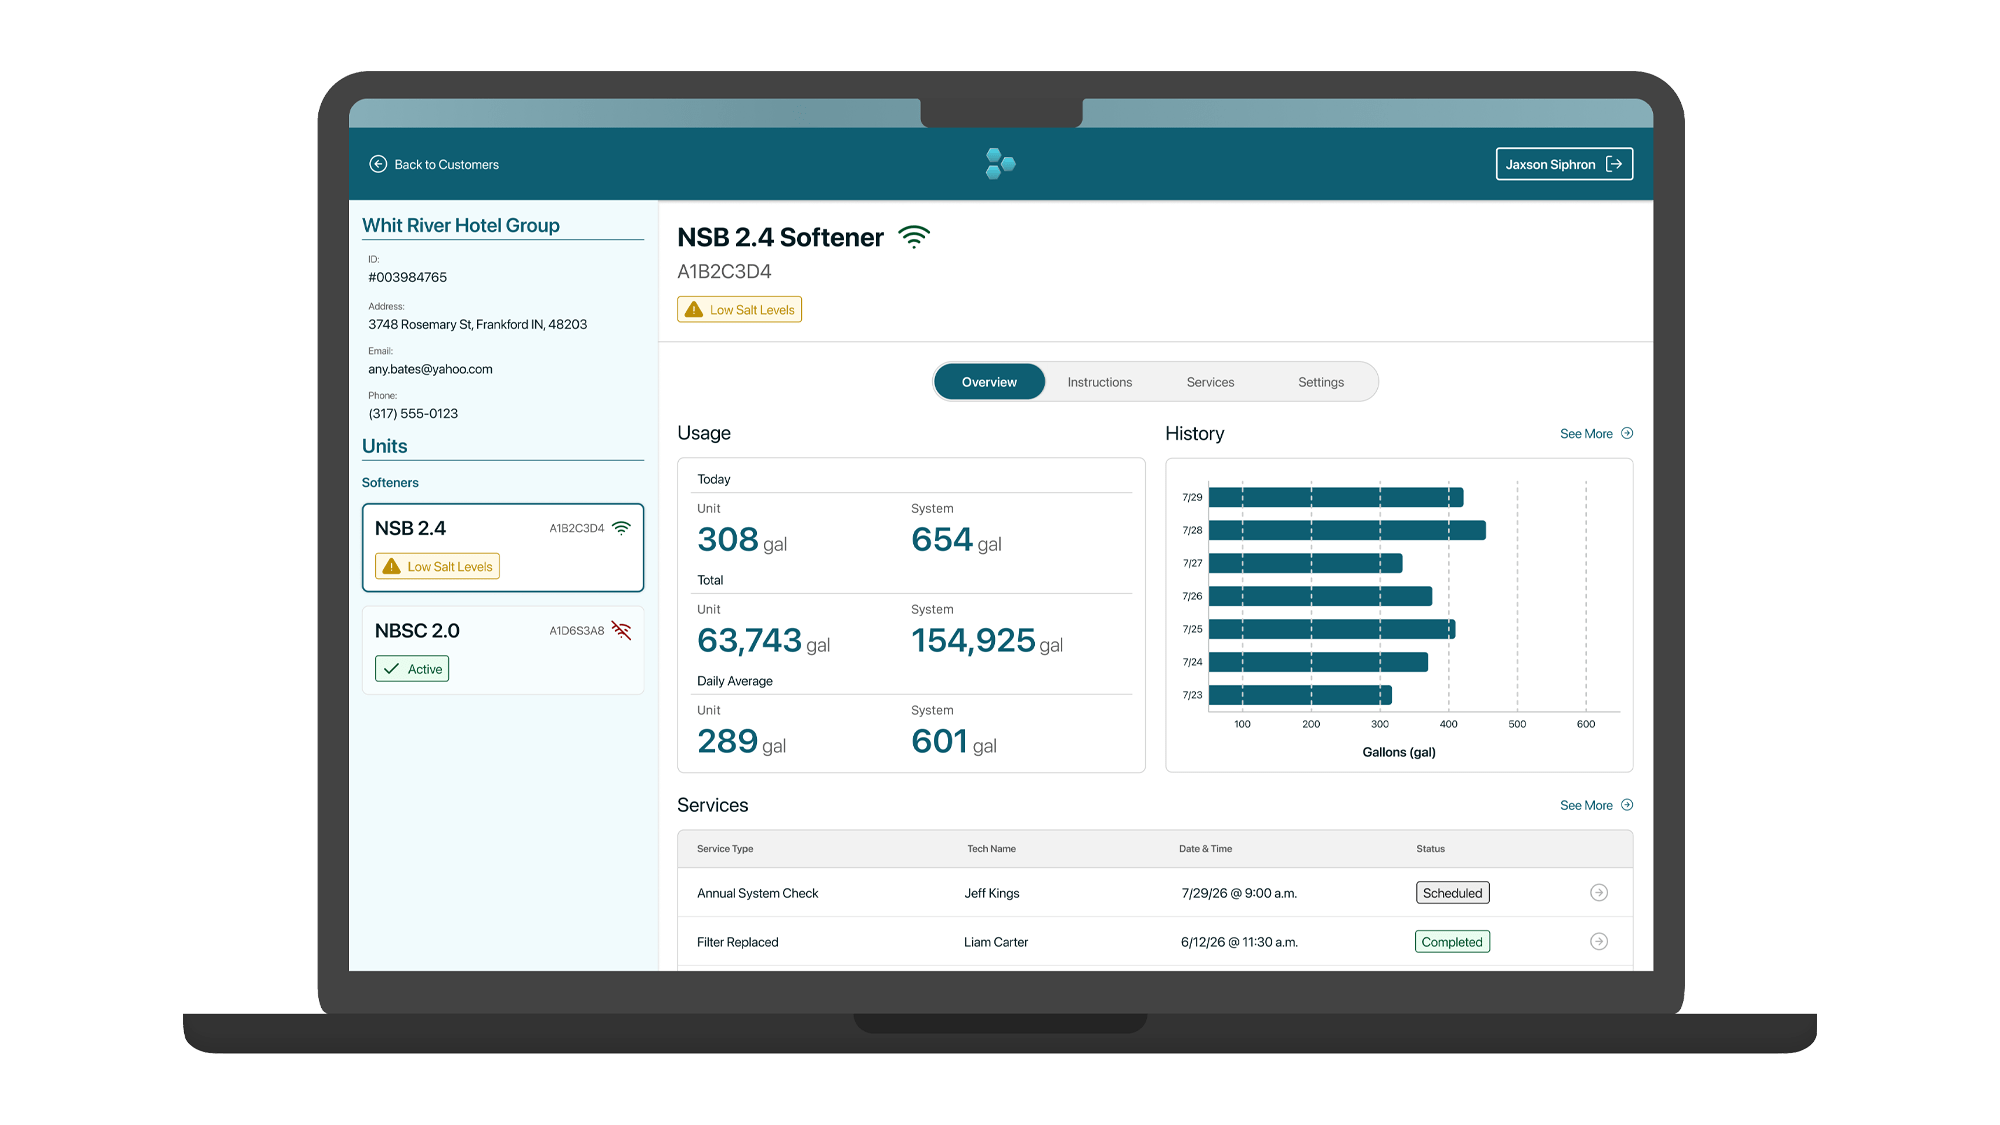Go Back to Customers

446,165
